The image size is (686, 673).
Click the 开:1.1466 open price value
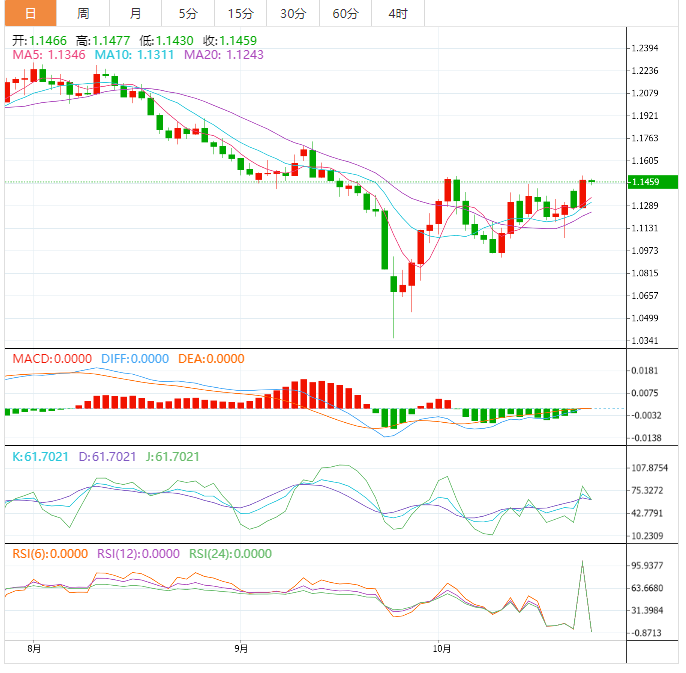point(39,41)
